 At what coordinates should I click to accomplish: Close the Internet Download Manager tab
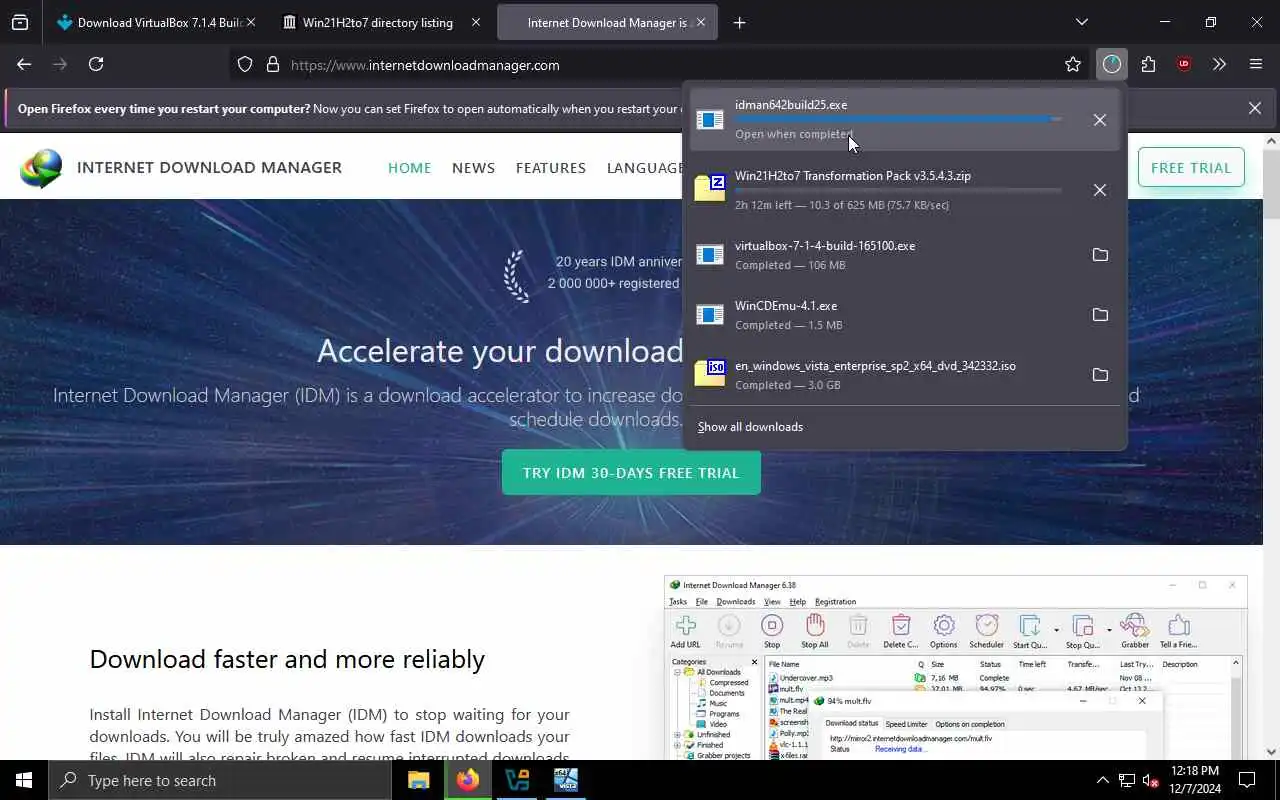point(701,22)
